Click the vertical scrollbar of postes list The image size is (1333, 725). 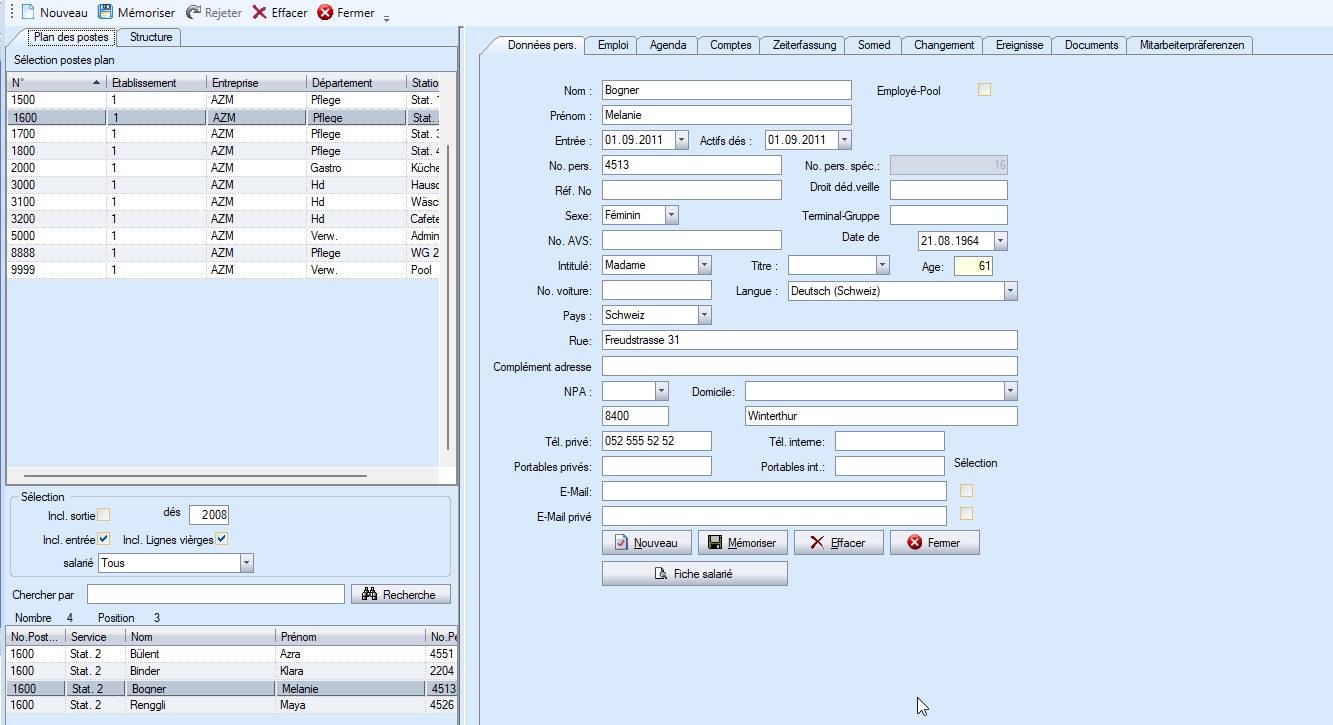click(447, 300)
